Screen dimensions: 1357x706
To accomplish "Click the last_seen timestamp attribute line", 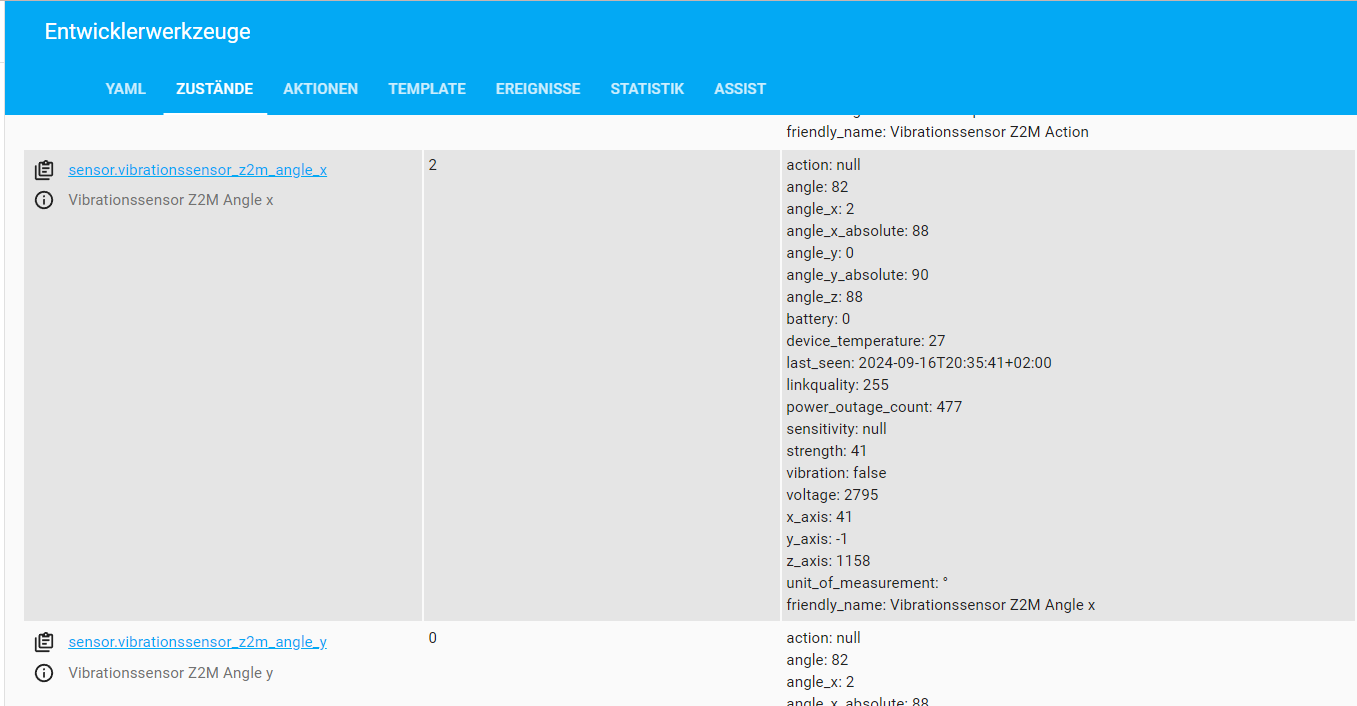I will point(918,363).
